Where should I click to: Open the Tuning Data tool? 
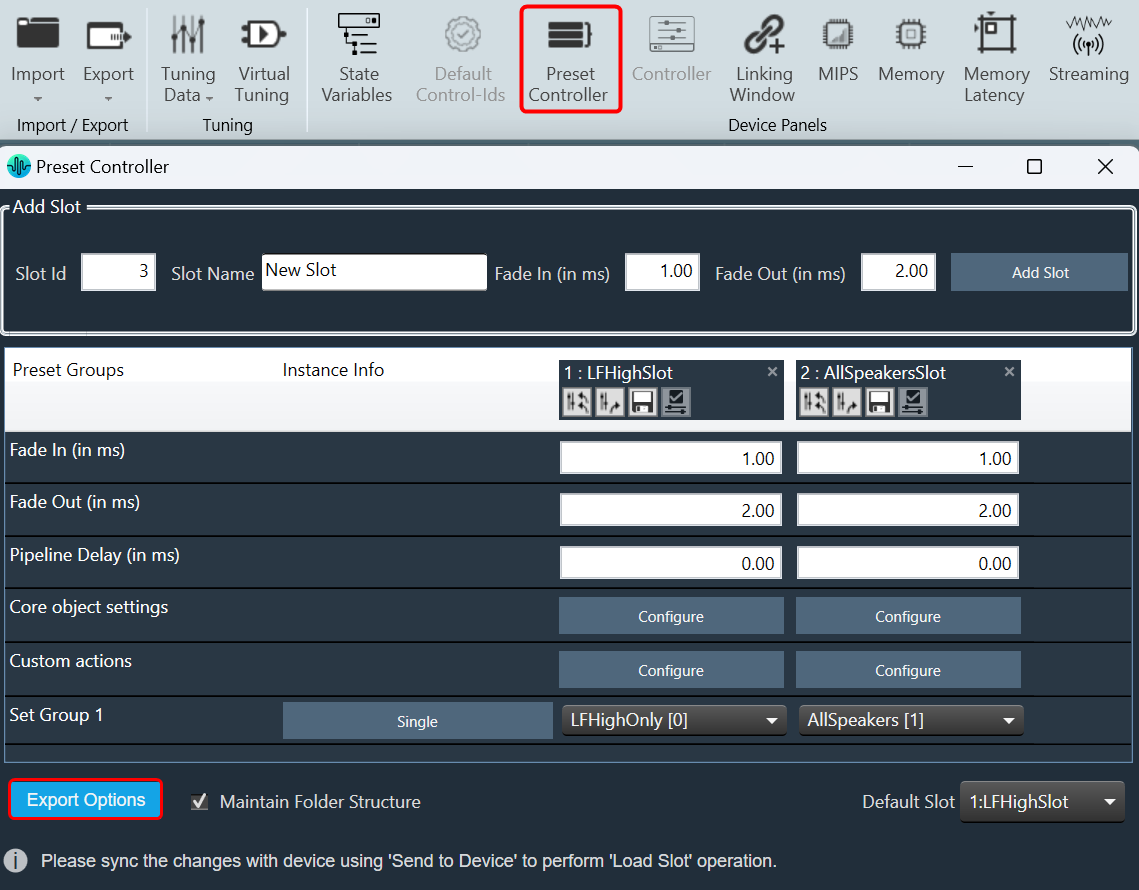[187, 58]
